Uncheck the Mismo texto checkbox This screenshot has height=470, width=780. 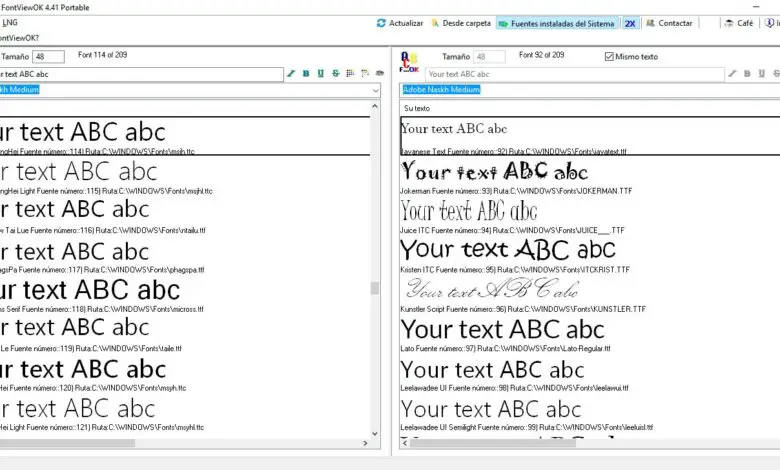pyautogui.click(x=610, y=57)
